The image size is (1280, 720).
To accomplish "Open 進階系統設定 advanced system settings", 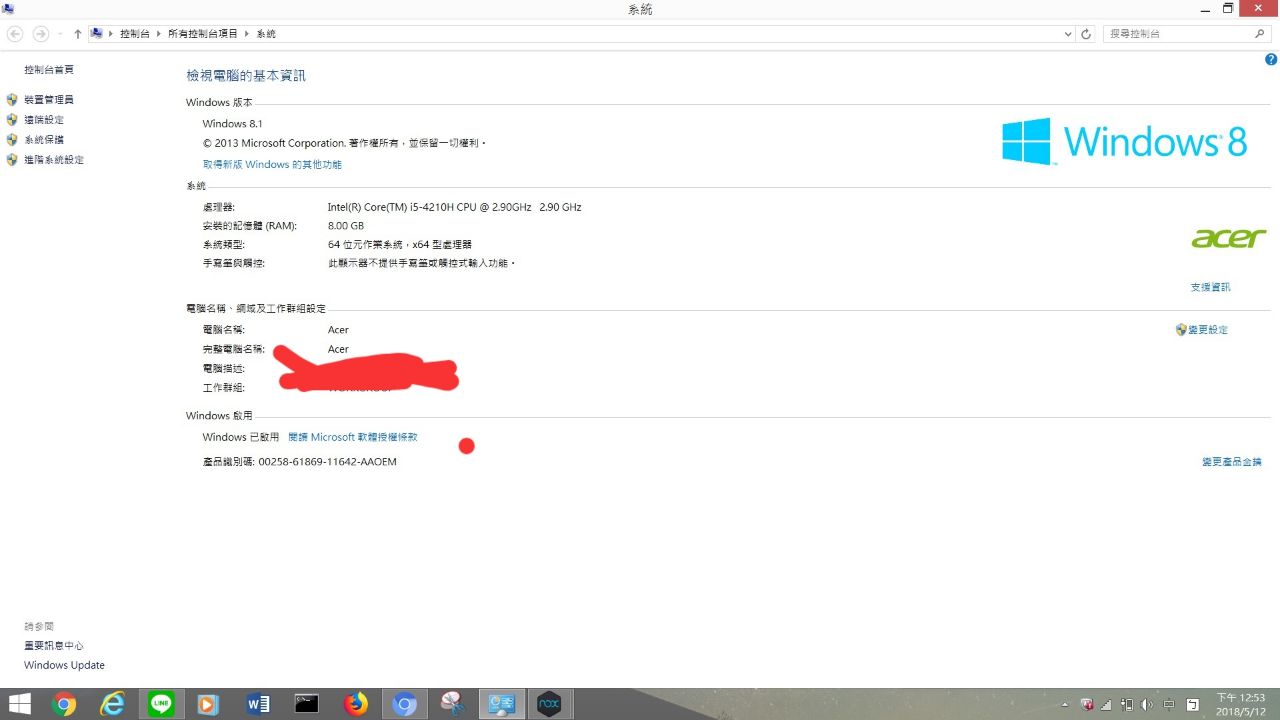I will (54, 160).
